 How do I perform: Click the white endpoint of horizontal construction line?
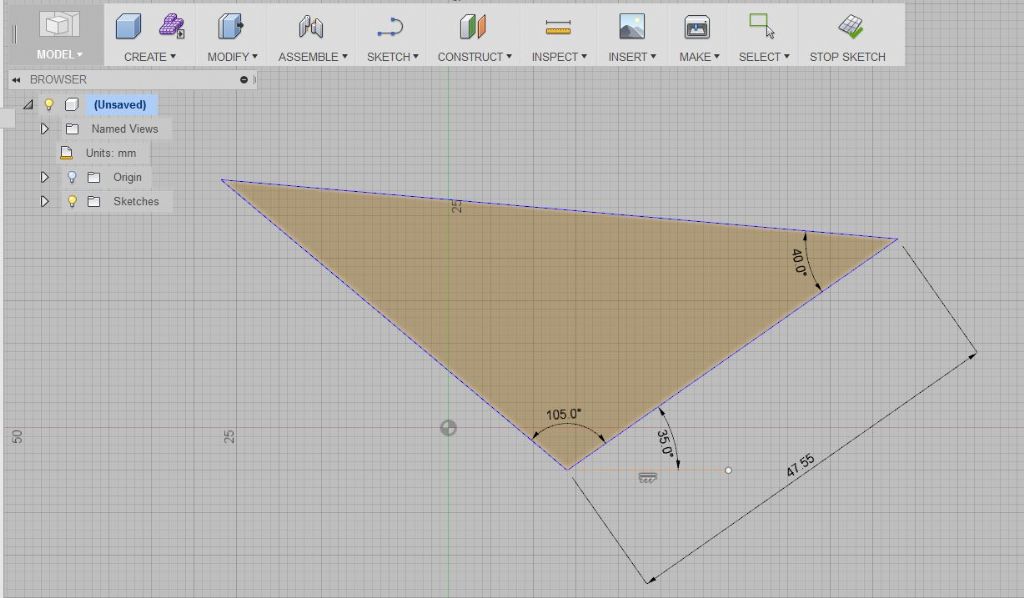[728, 470]
